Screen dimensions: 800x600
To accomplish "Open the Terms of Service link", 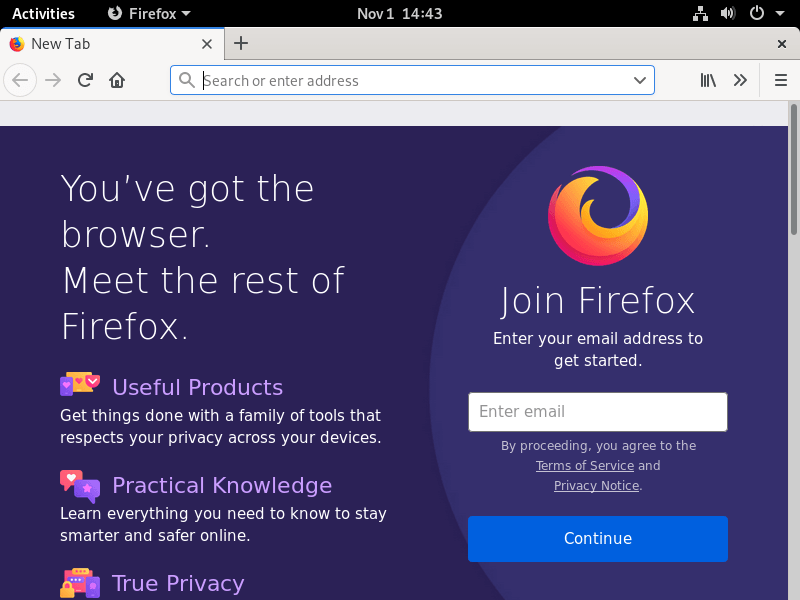I will click(585, 465).
